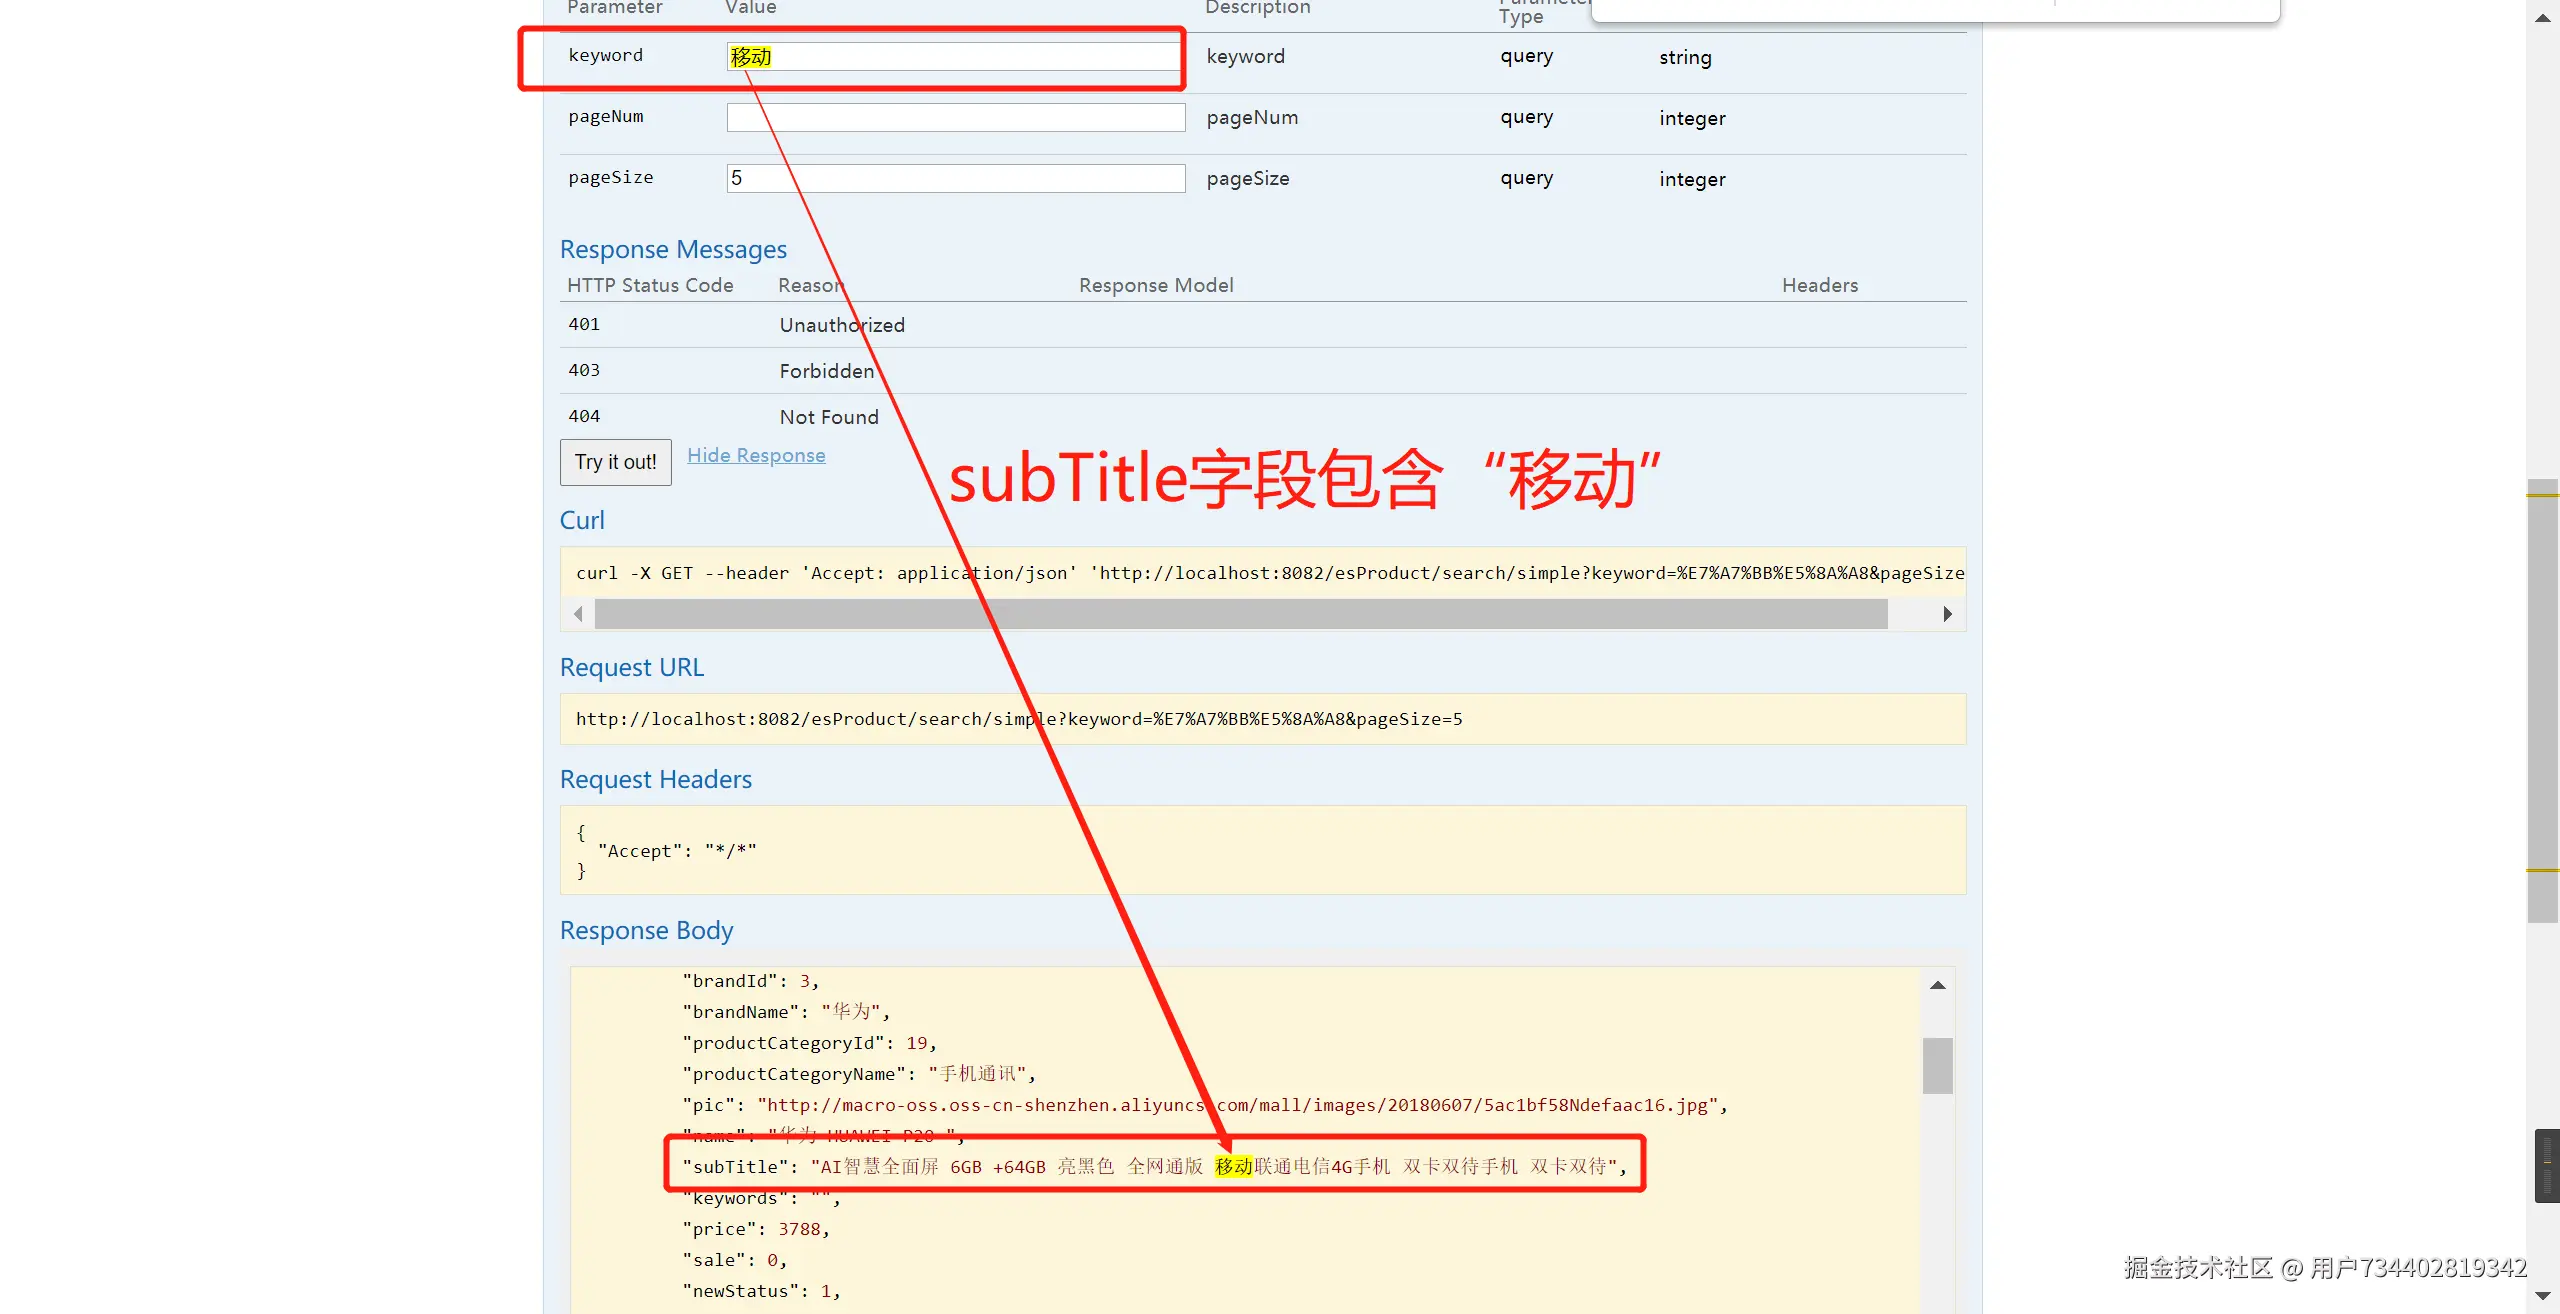Click the Response Messages heading
This screenshot has width=2560, height=1314.
[x=673, y=249]
